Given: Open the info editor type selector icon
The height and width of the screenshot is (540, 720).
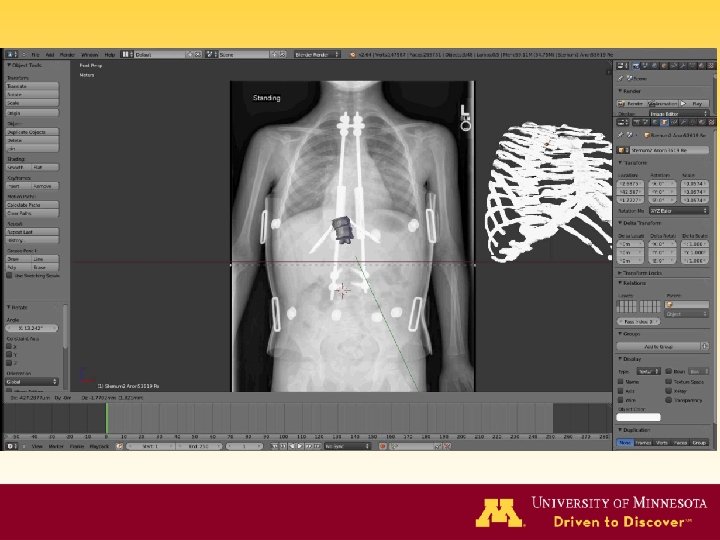Looking at the screenshot, I should (12, 54).
